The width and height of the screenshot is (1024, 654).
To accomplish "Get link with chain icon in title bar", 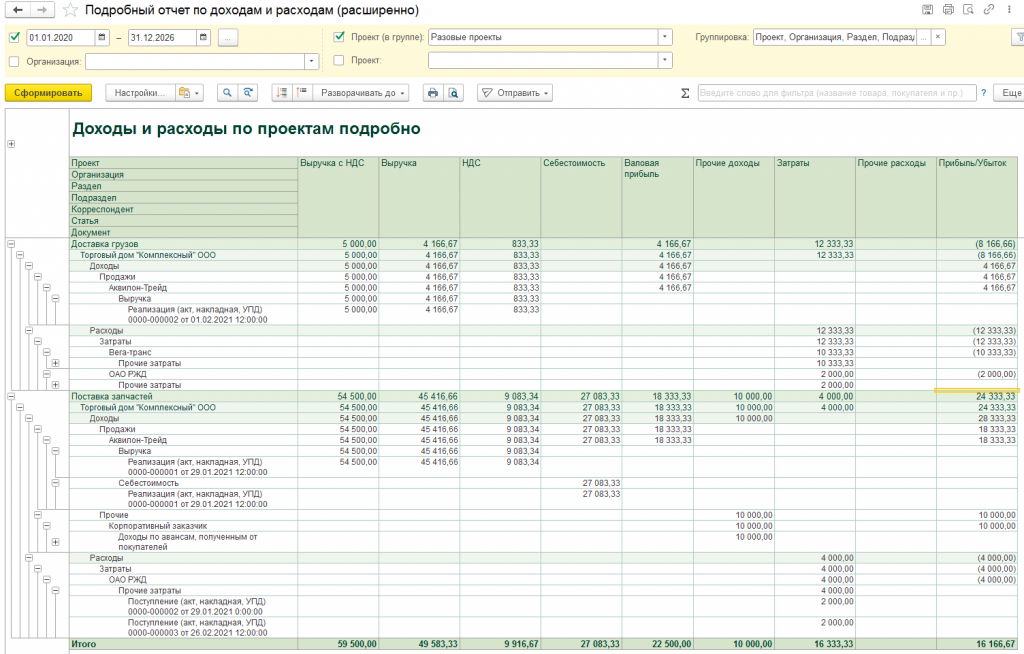I will [x=989, y=10].
